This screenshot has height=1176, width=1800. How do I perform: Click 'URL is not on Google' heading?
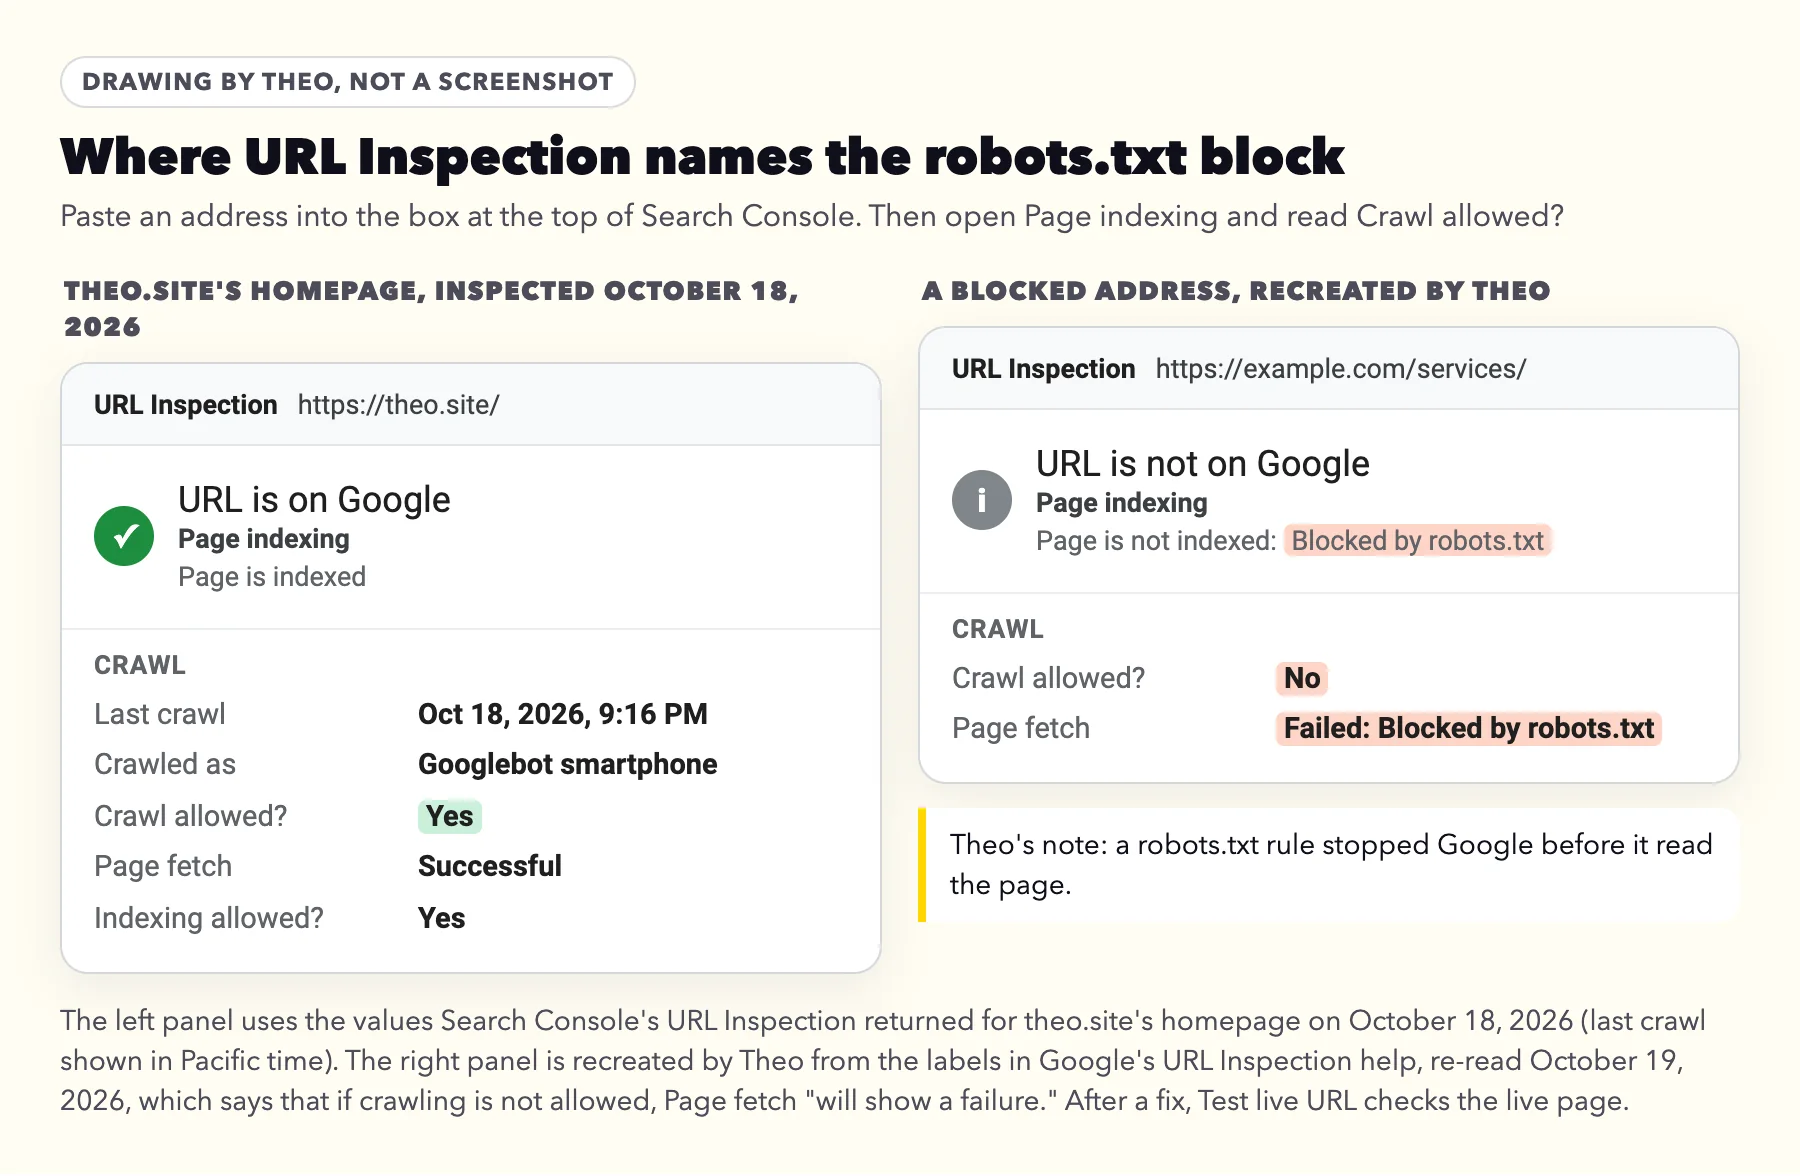pyautogui.click(x=1202, y=463)
